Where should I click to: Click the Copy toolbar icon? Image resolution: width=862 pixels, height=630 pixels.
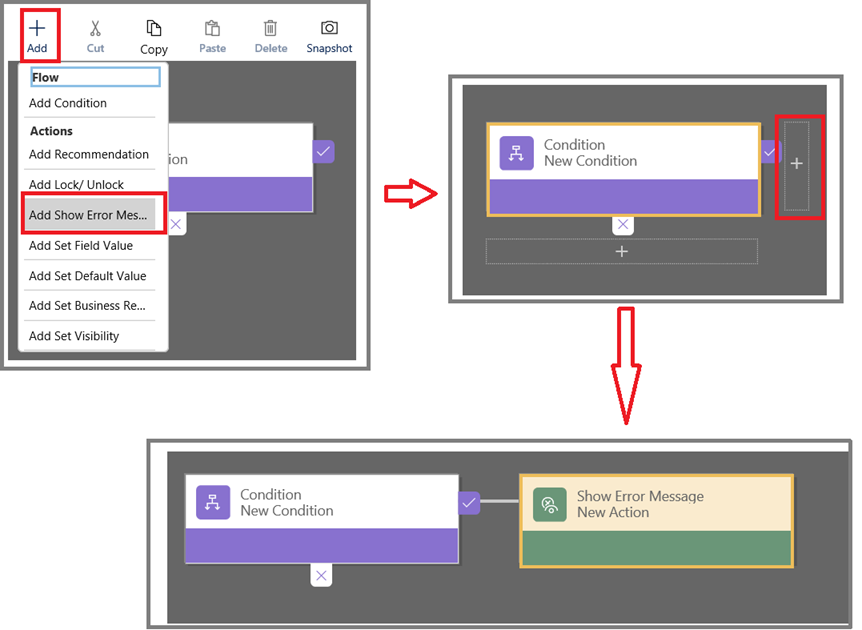[153, 29]
